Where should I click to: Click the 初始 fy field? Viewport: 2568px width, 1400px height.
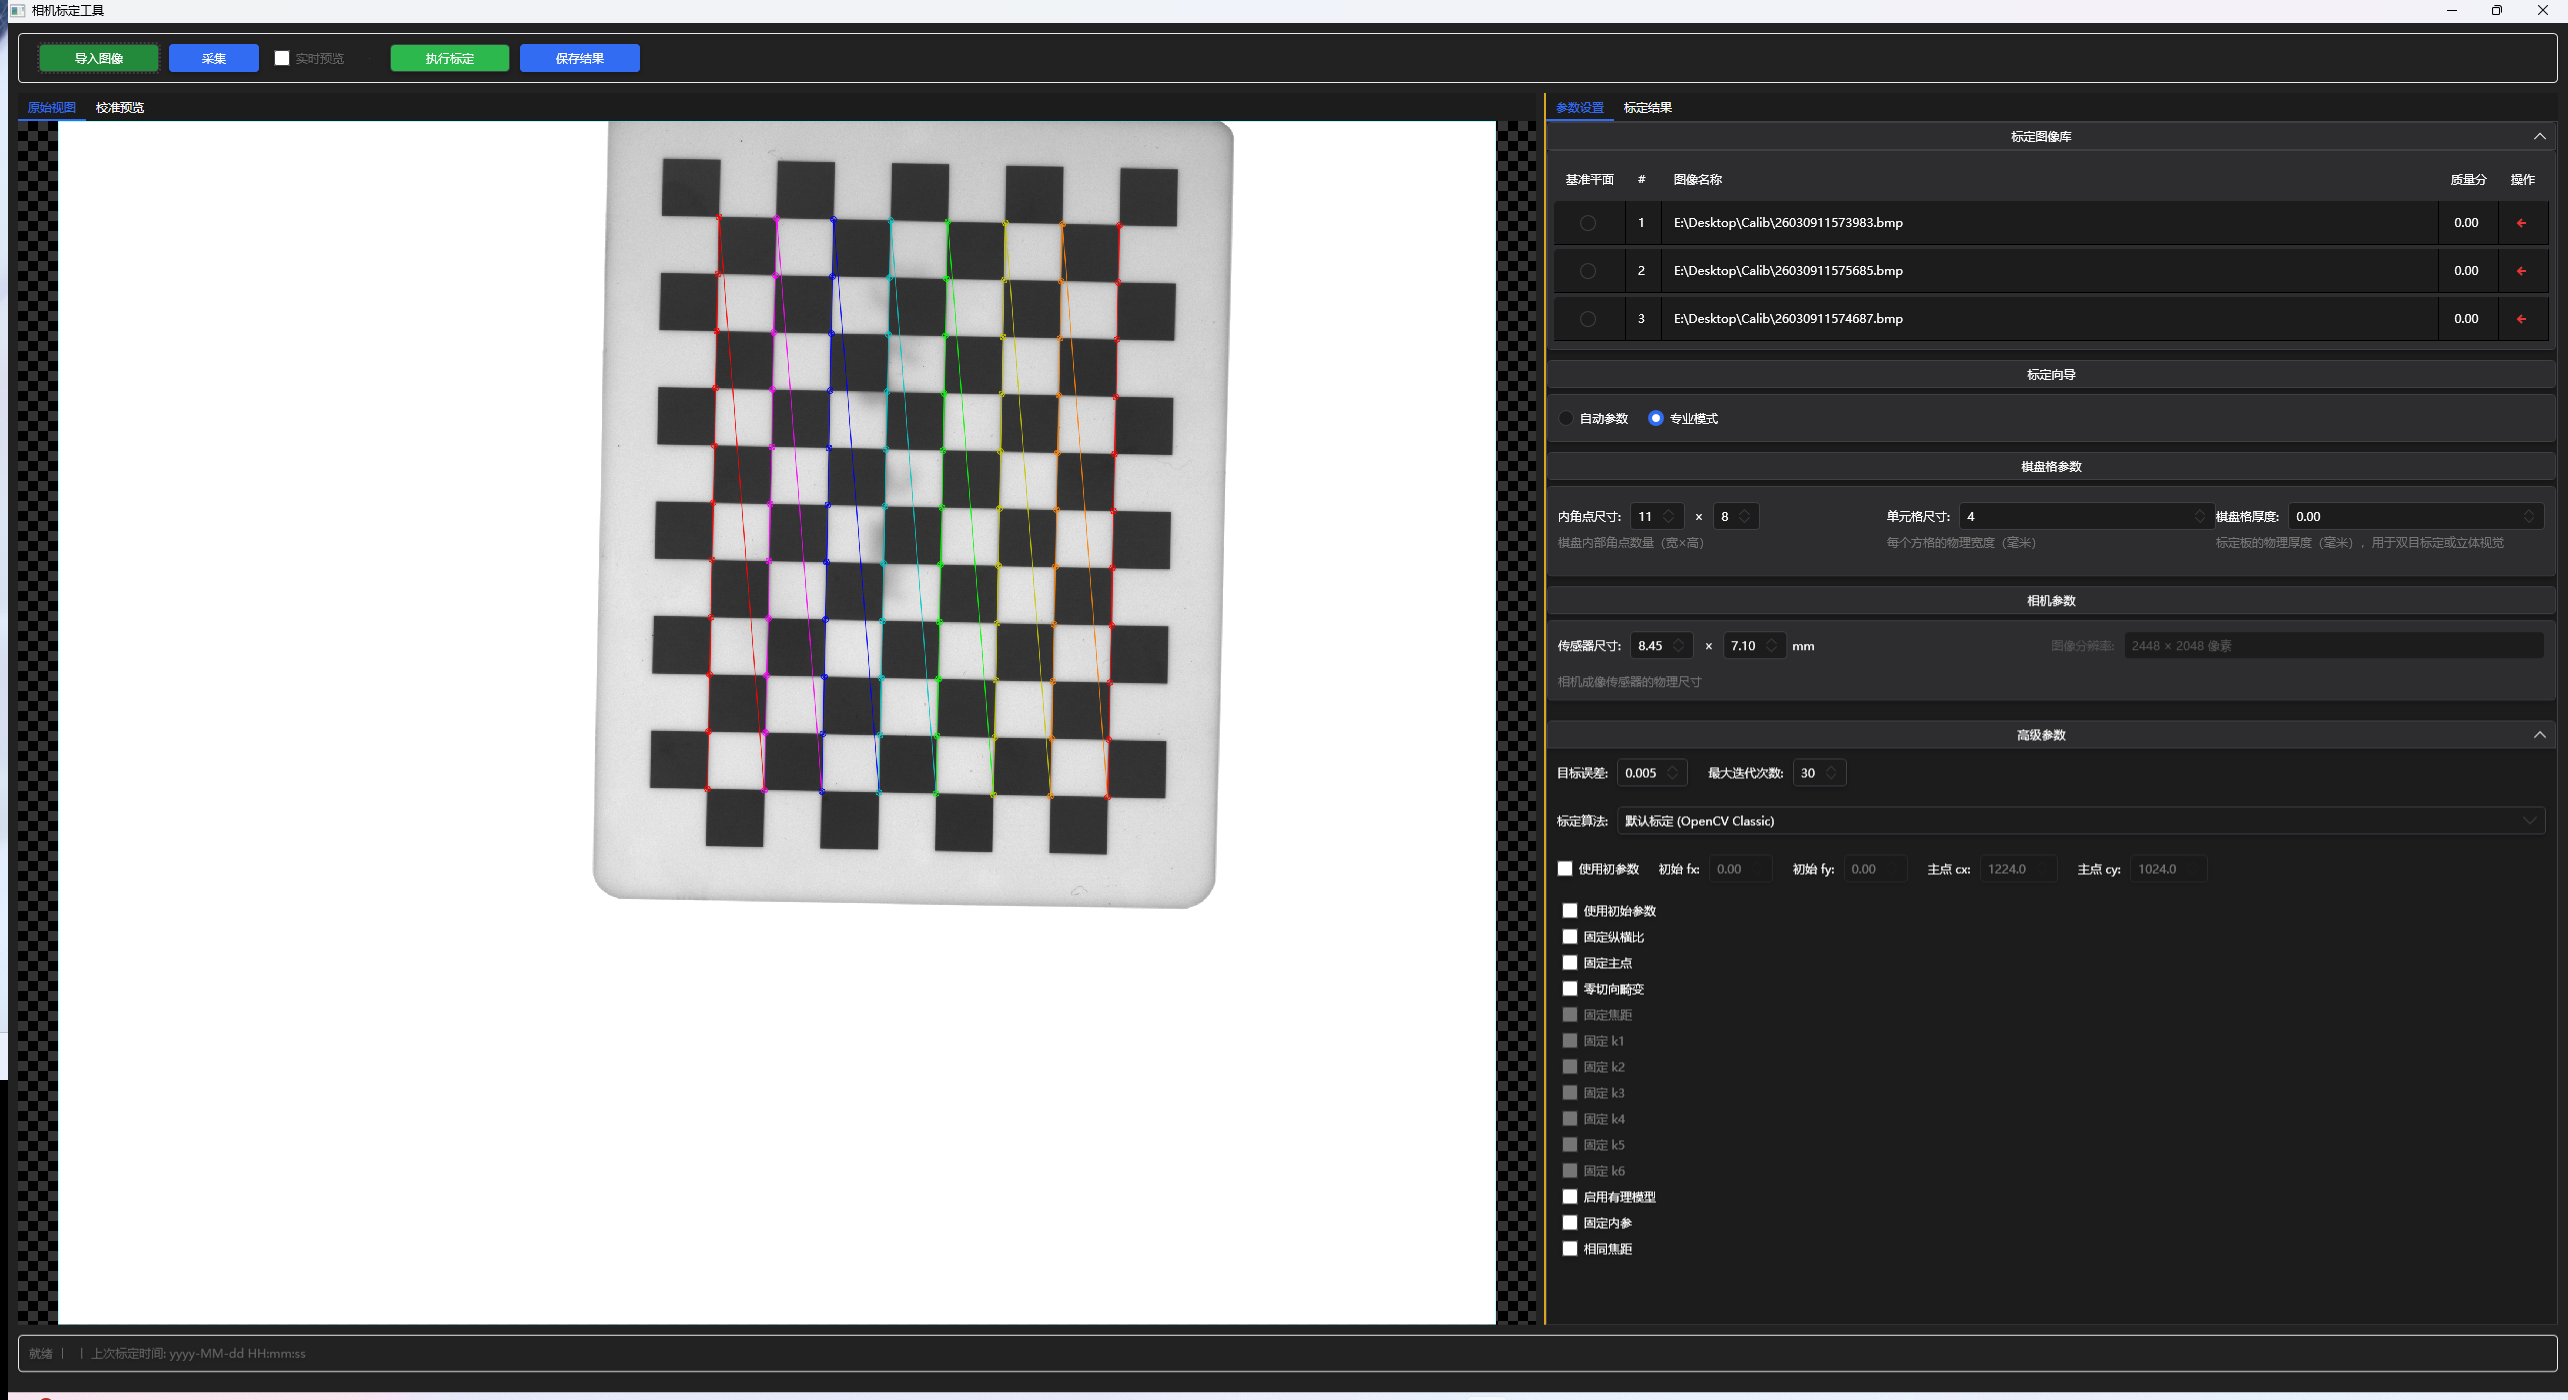(1875, 869)
